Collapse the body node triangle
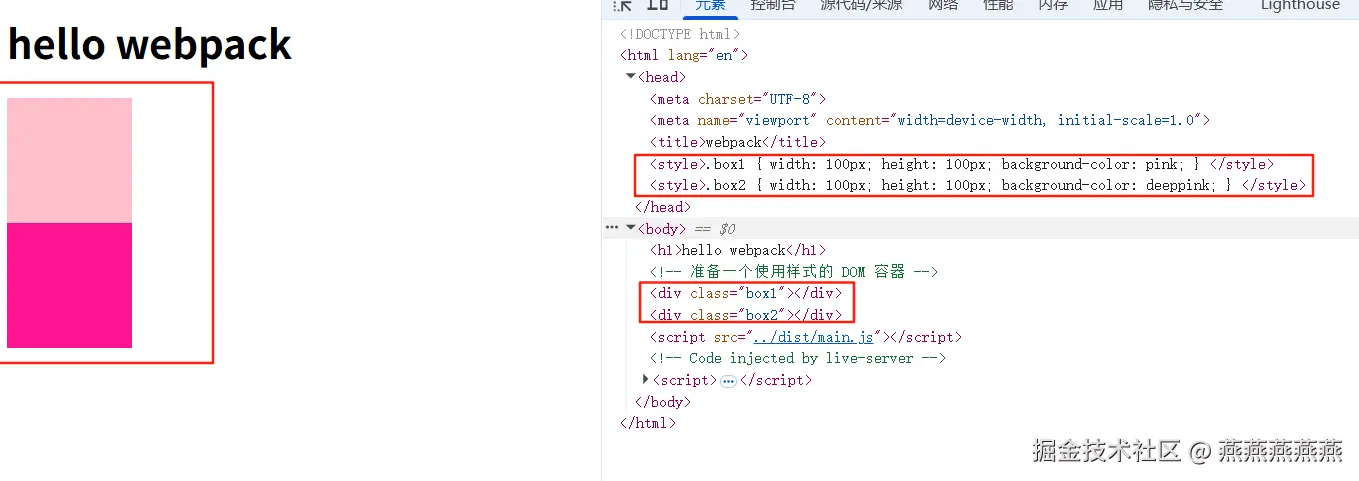Screen dimensions: 1359x481 (x=630, y=228)
